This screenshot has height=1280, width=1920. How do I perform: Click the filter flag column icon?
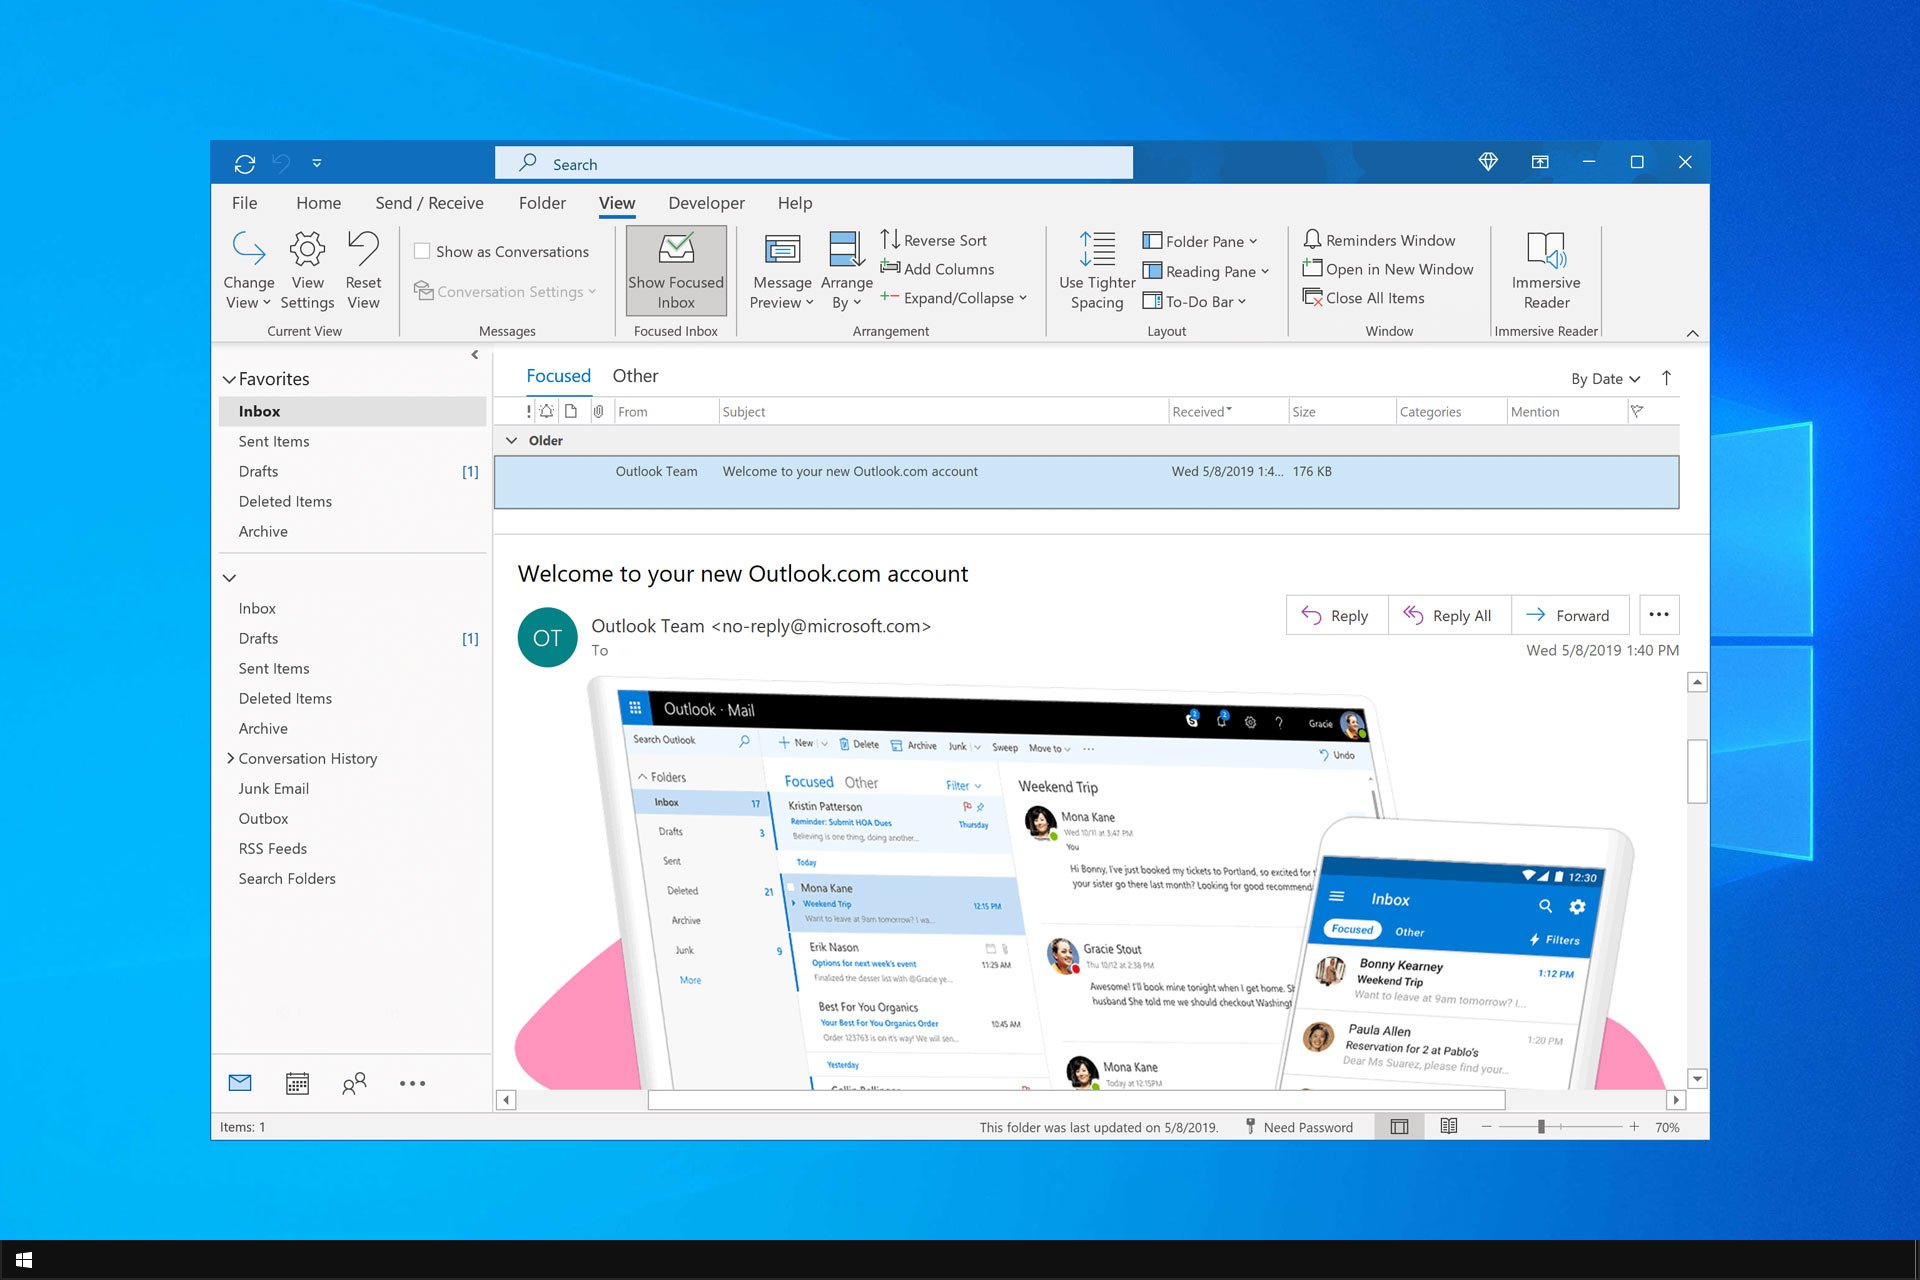coord(1637,411)
